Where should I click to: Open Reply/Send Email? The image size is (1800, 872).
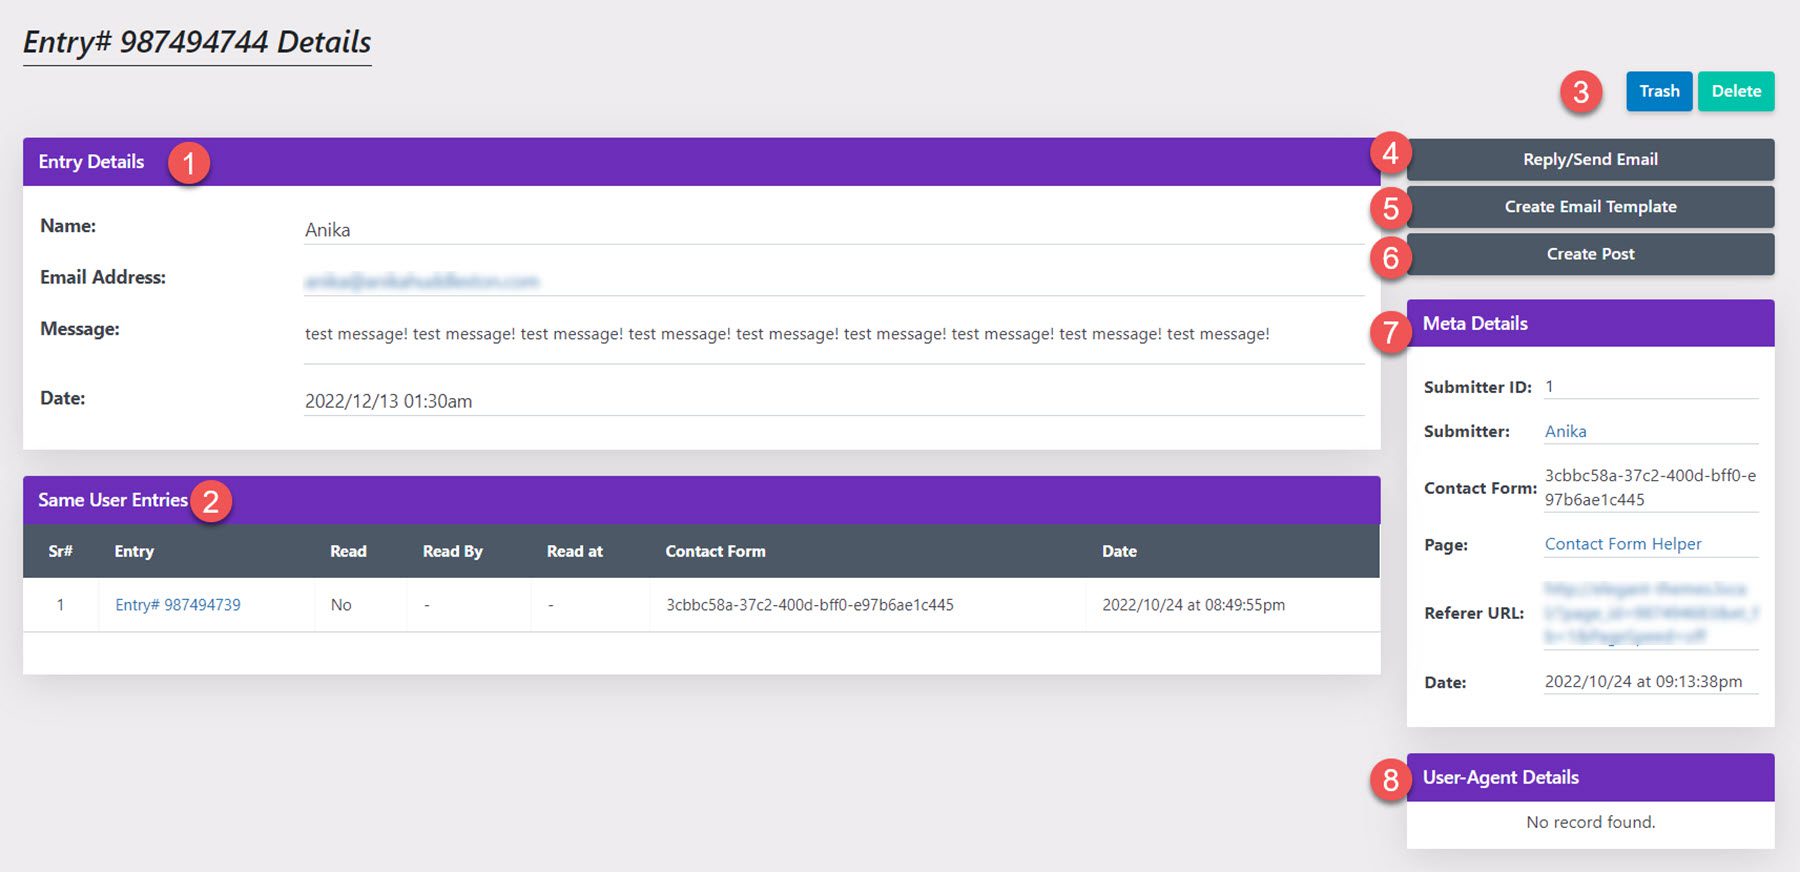pos(1590,159)
